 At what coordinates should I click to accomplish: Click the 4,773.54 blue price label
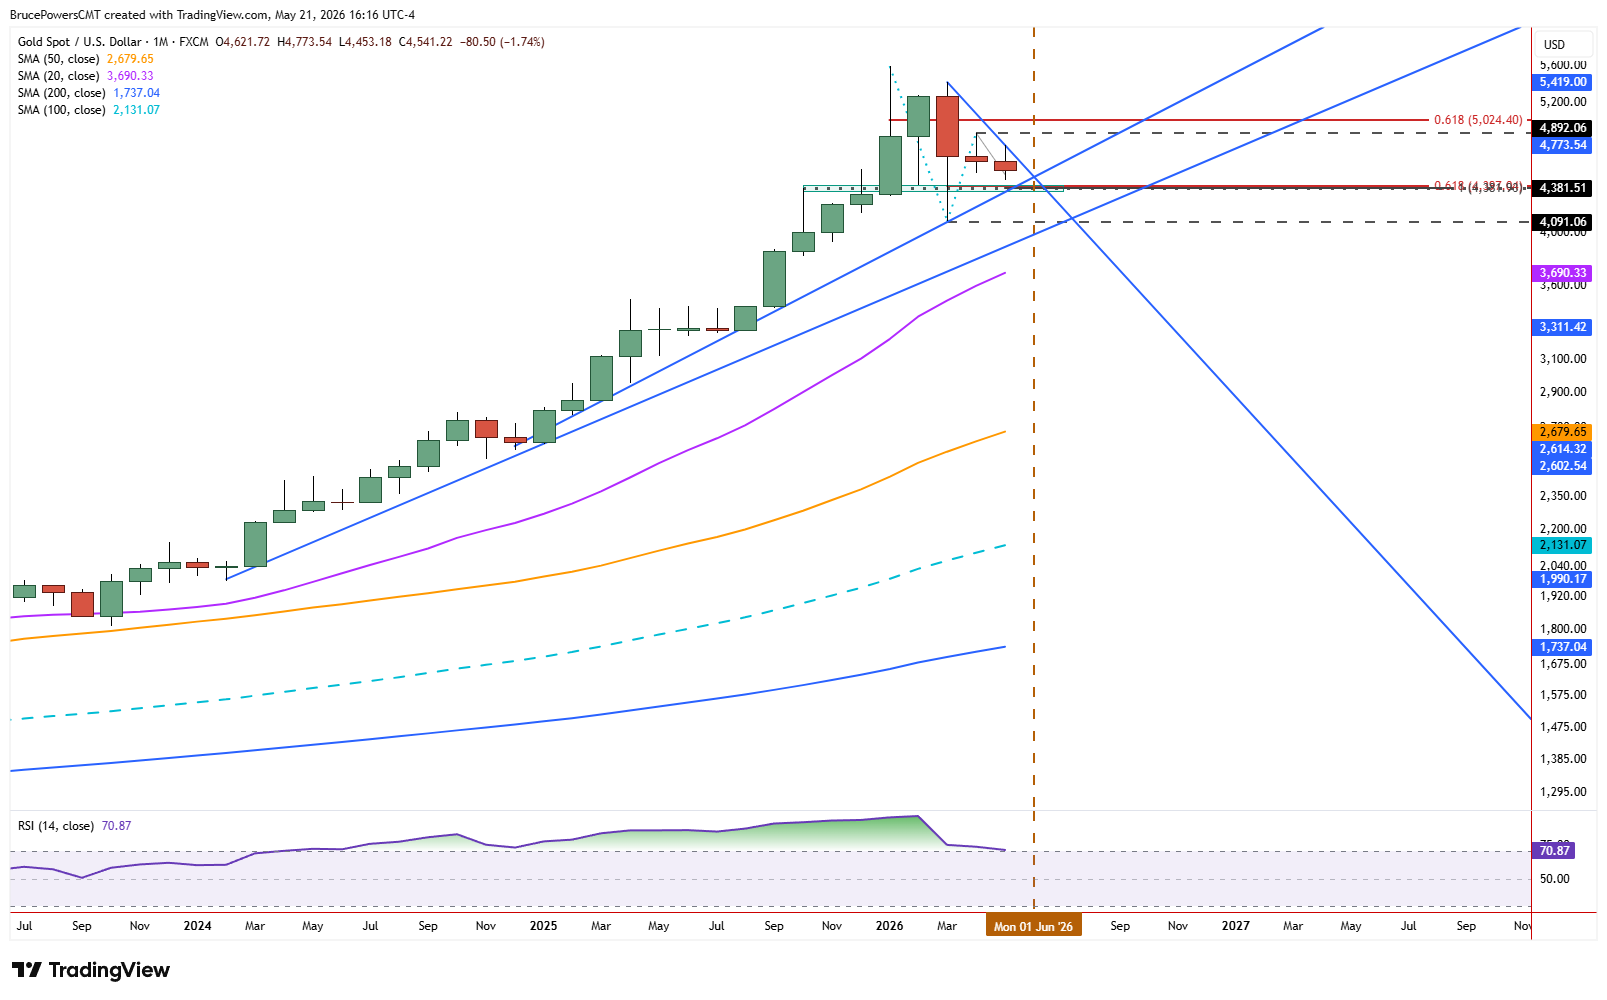point(1562,145)
